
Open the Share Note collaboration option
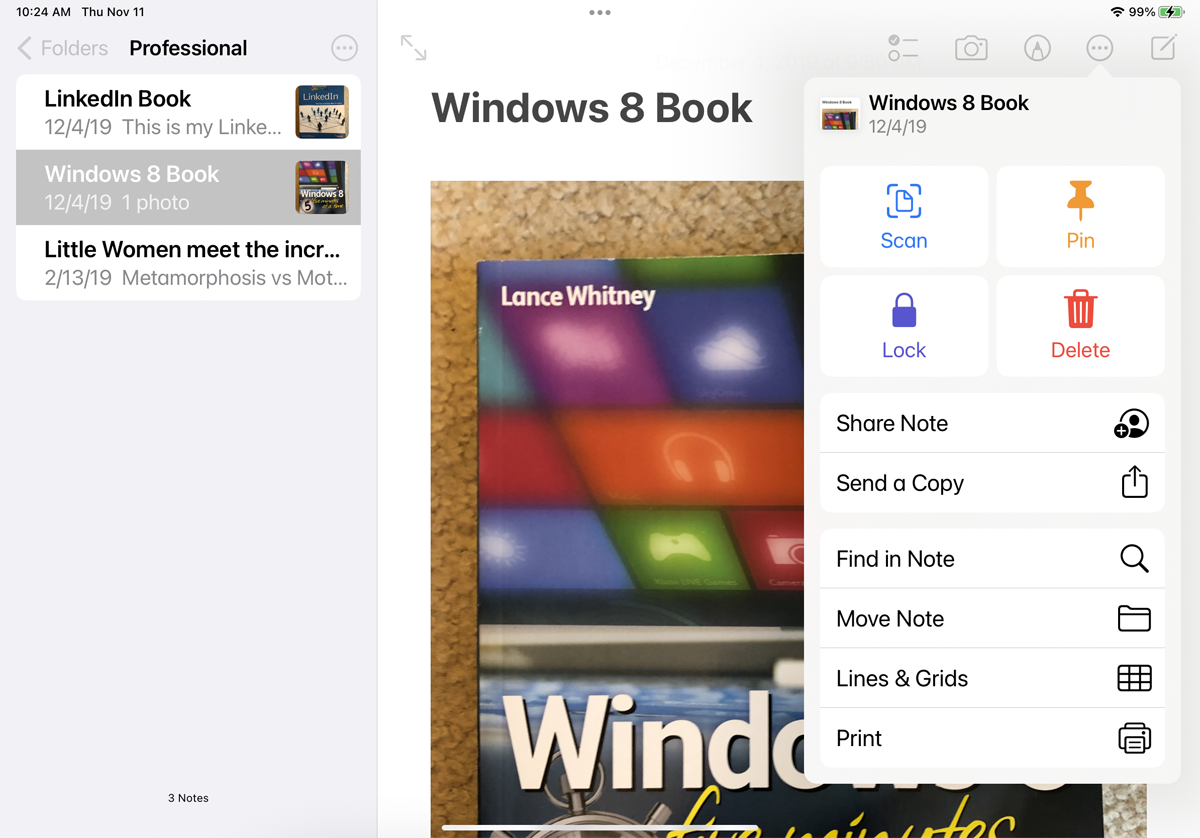tap(992, 423)
